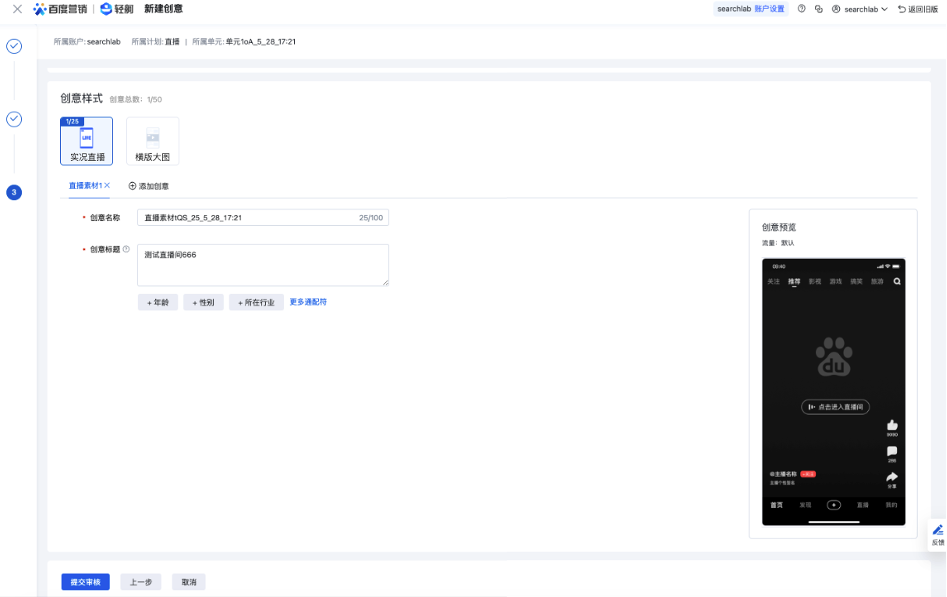Viewport: 947px width, 597px height.
Task: Open the help question mark icon
Action: 801,9
